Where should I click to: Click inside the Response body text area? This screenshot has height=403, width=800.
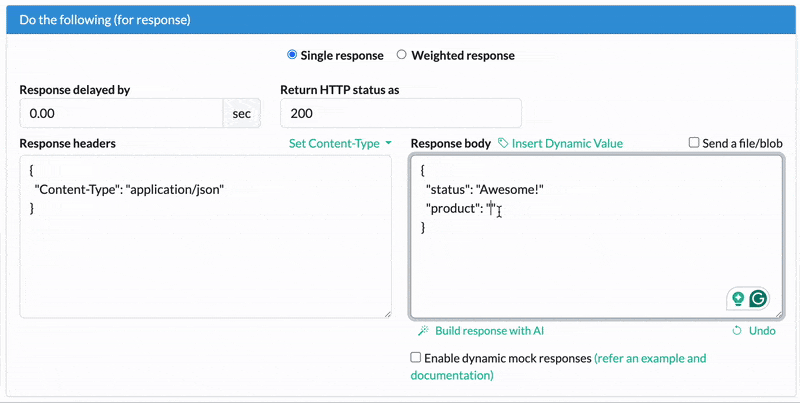(596, 237)
